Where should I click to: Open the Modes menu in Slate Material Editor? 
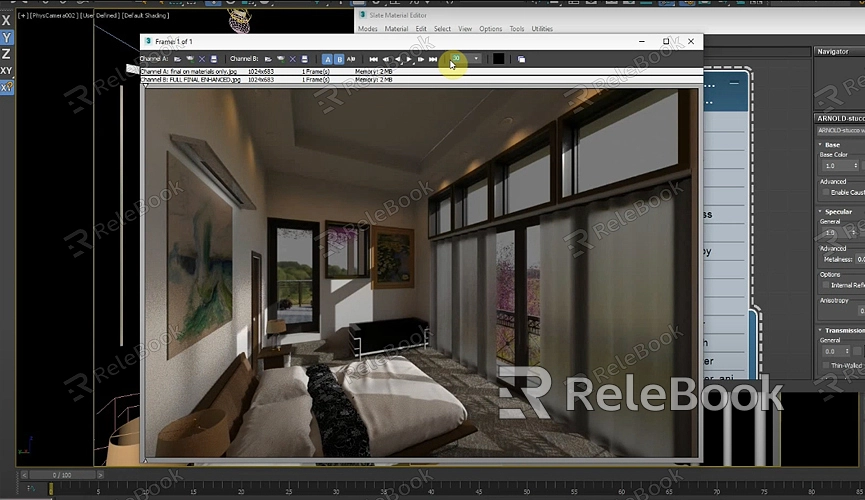(367, 29)
